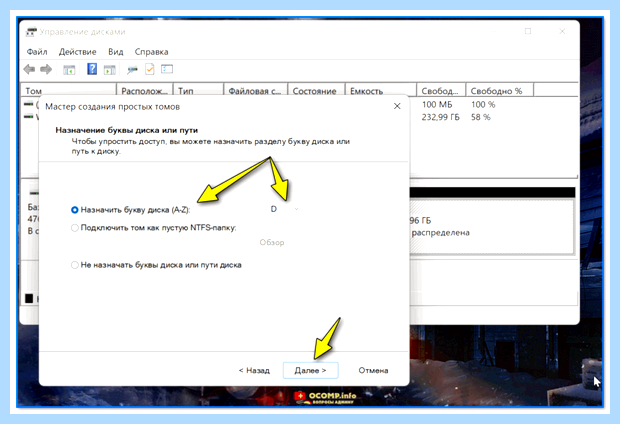The width and height of the screenshot is (620, 424).
Task: Select 'Подключить том как пустую NTFS-папку' option
Action: click(x=153, y=228)
